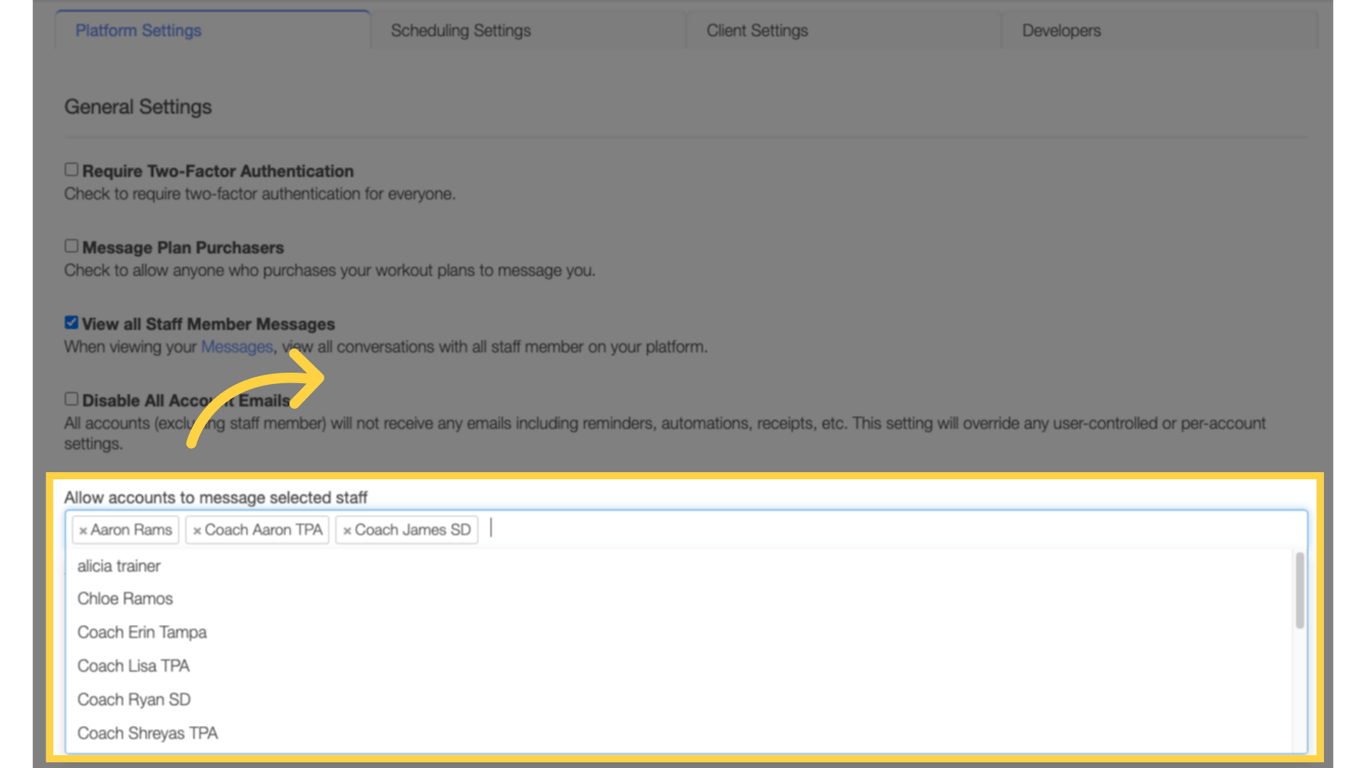This screenshot has width=1366, height=768.
Task: Enable Require Two-Factor Authentication checkbox
Action: click(x=71, y=170)
